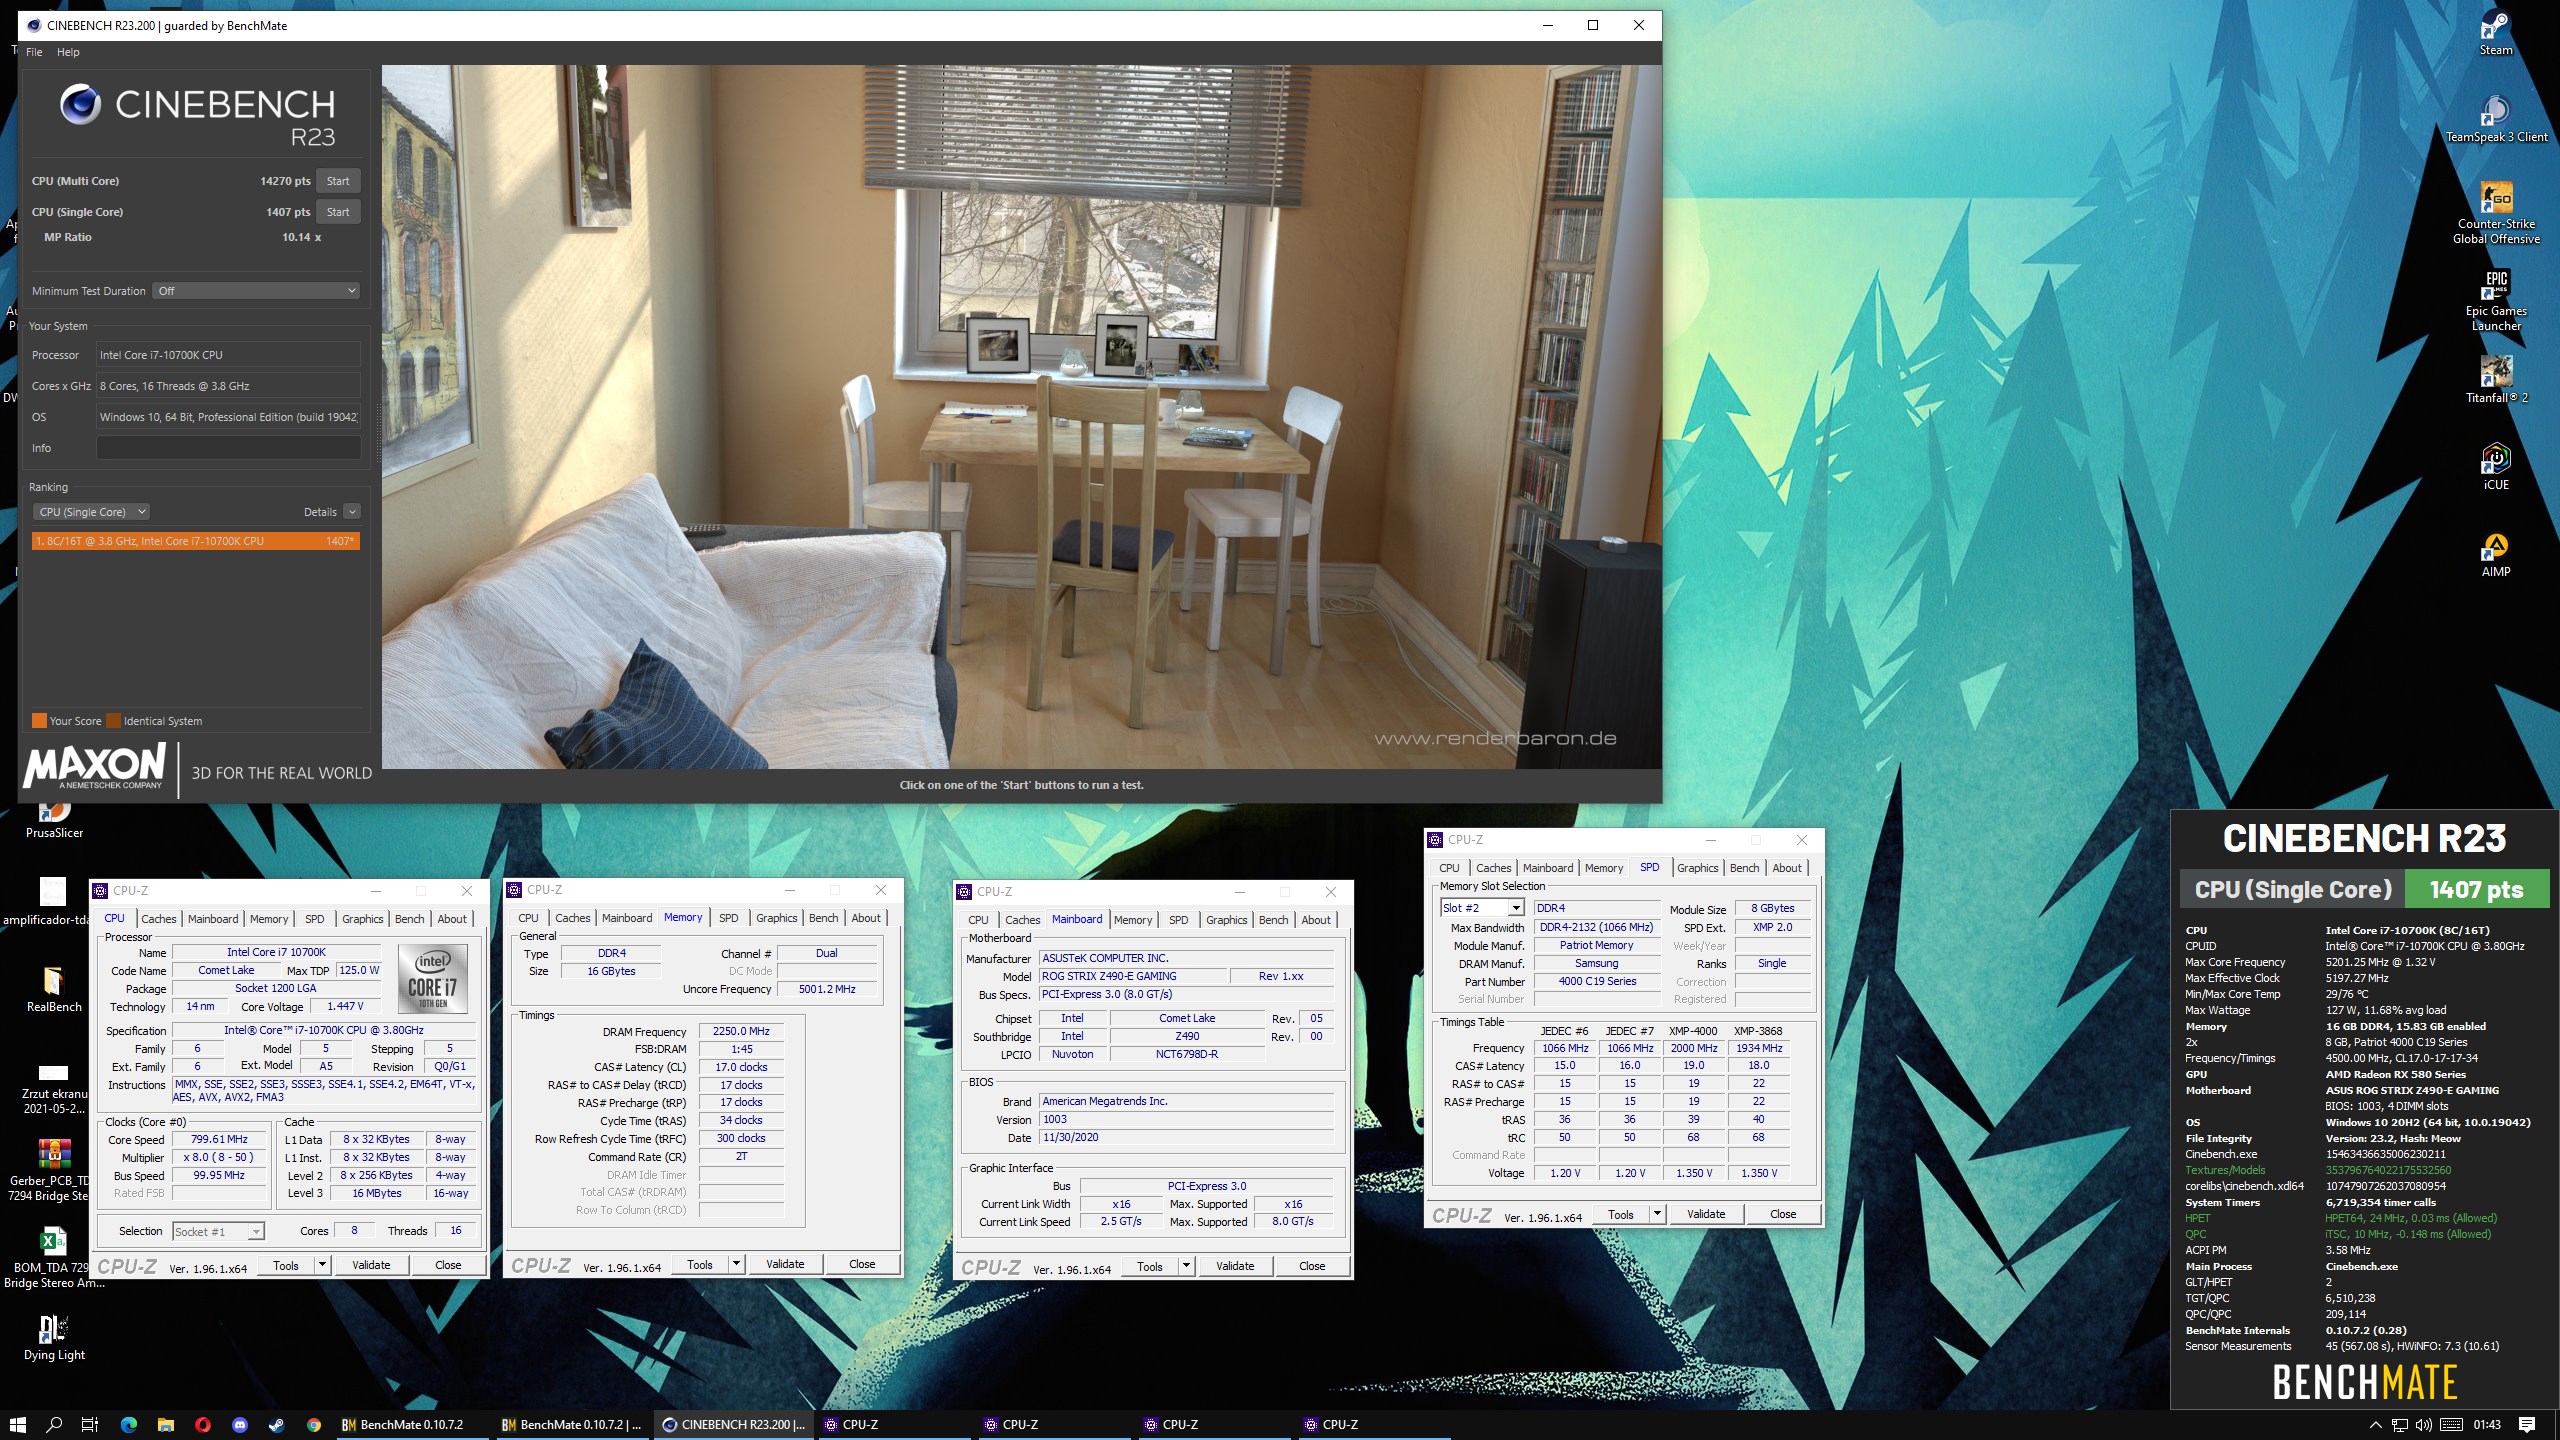Viewport: 2560px width, 1440px height.
Task: Open the CPU (Single Core) ranking dropdown
Action: tap(91, 512)
